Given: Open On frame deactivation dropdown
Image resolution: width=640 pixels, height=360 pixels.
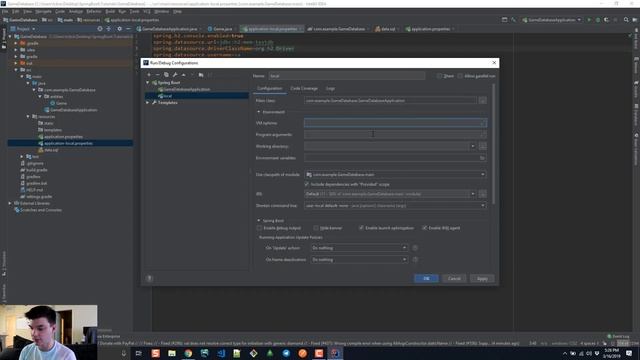Looking at the screenshot, I should [x=359, y=260].
